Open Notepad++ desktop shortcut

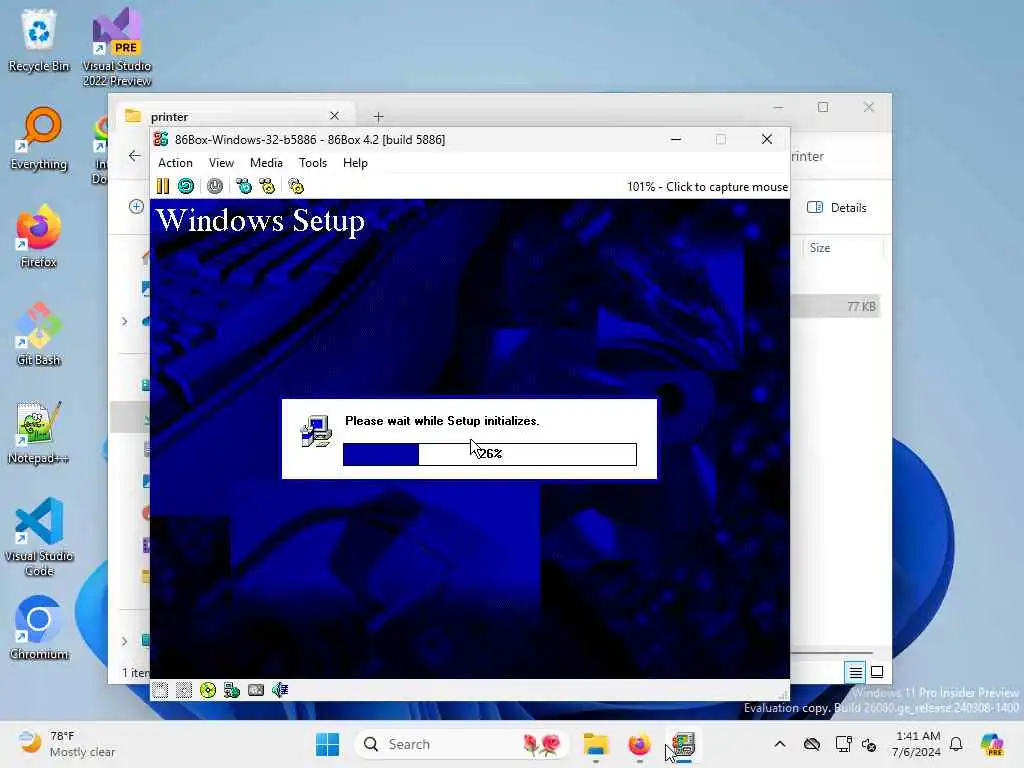coord(39,432)
